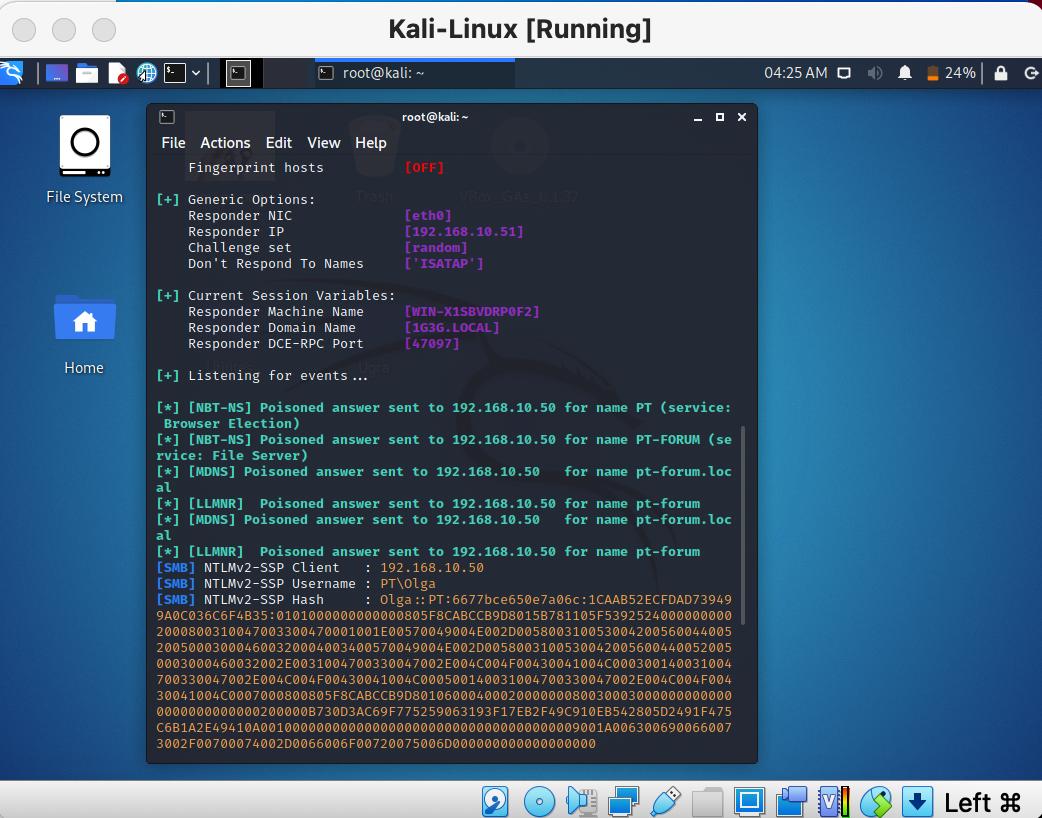Click the 04:25 AM panel clock
Viewport: 1042px width, 818px height.
pyautogui.click(x=795, y=73)
